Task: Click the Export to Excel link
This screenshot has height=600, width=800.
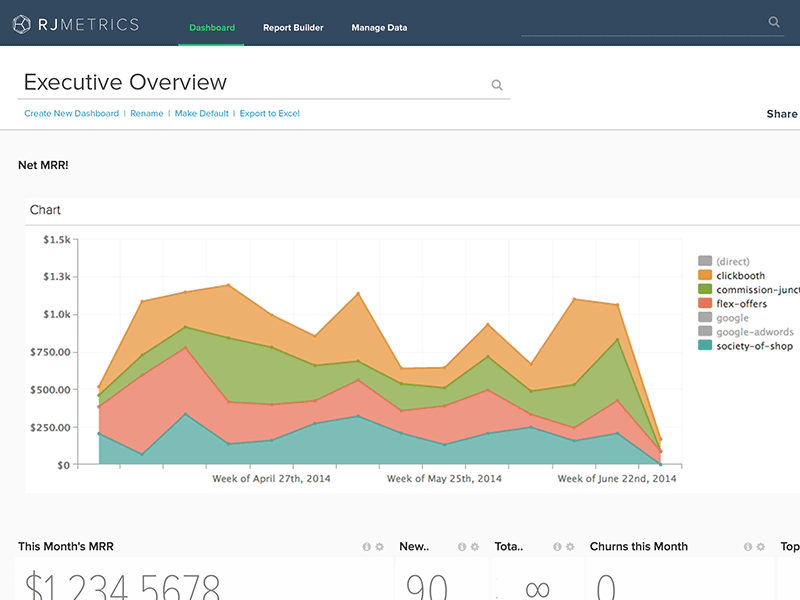Action: [269, 114]
